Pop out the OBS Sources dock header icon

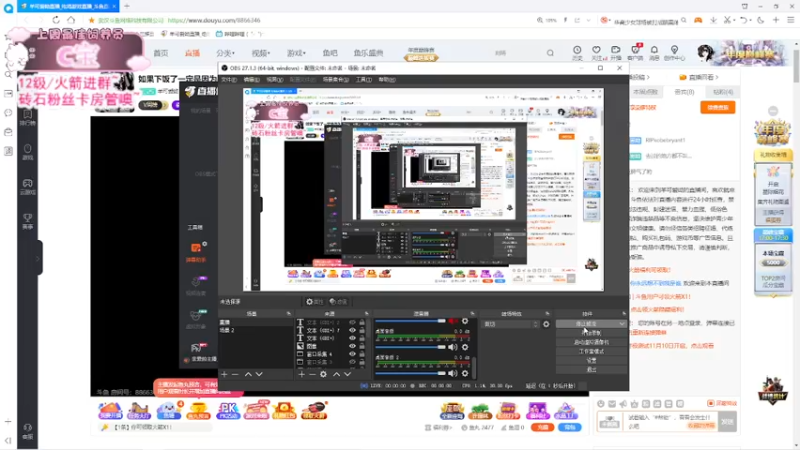[366, 313]
